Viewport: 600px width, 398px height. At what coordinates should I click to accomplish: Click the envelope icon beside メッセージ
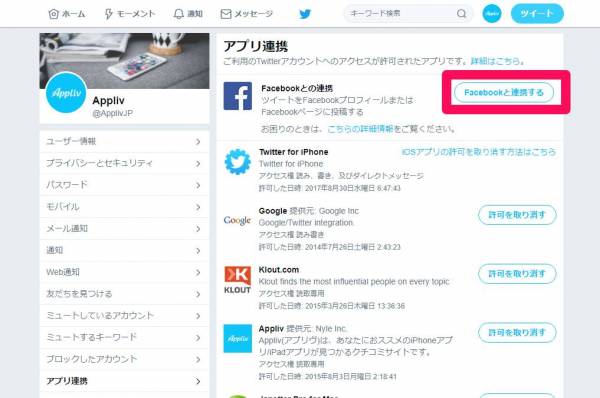click(226, 14)
